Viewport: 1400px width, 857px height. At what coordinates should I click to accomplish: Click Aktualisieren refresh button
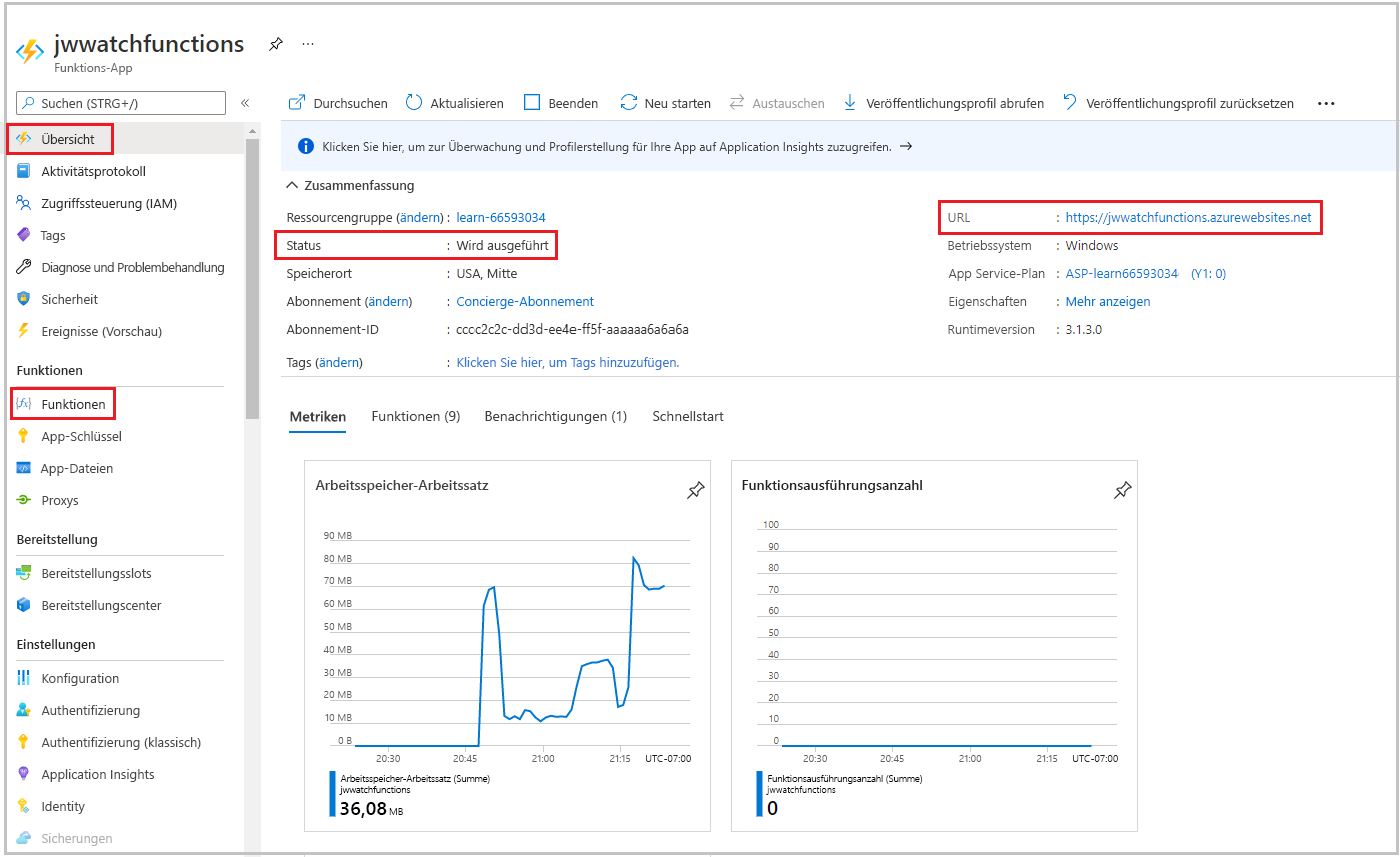[x=455, y=103]
